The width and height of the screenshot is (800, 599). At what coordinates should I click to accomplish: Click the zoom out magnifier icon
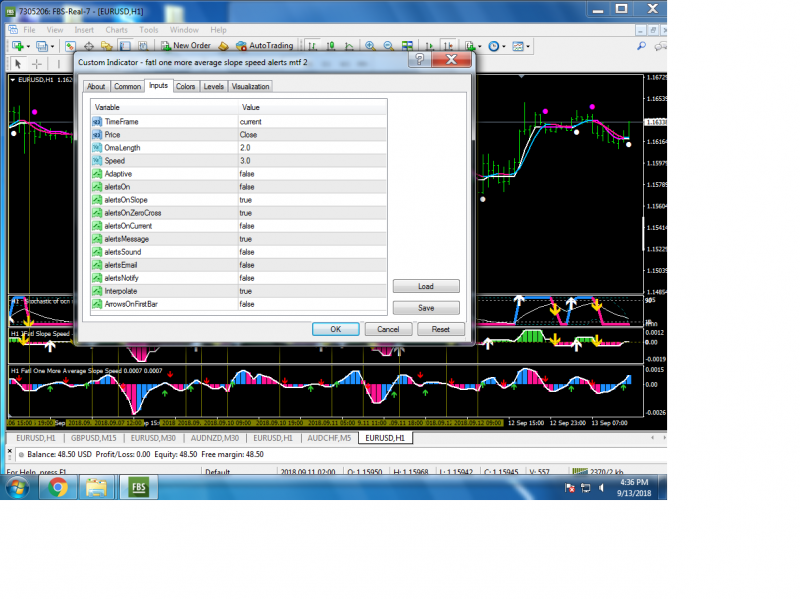tap(388, 46)
